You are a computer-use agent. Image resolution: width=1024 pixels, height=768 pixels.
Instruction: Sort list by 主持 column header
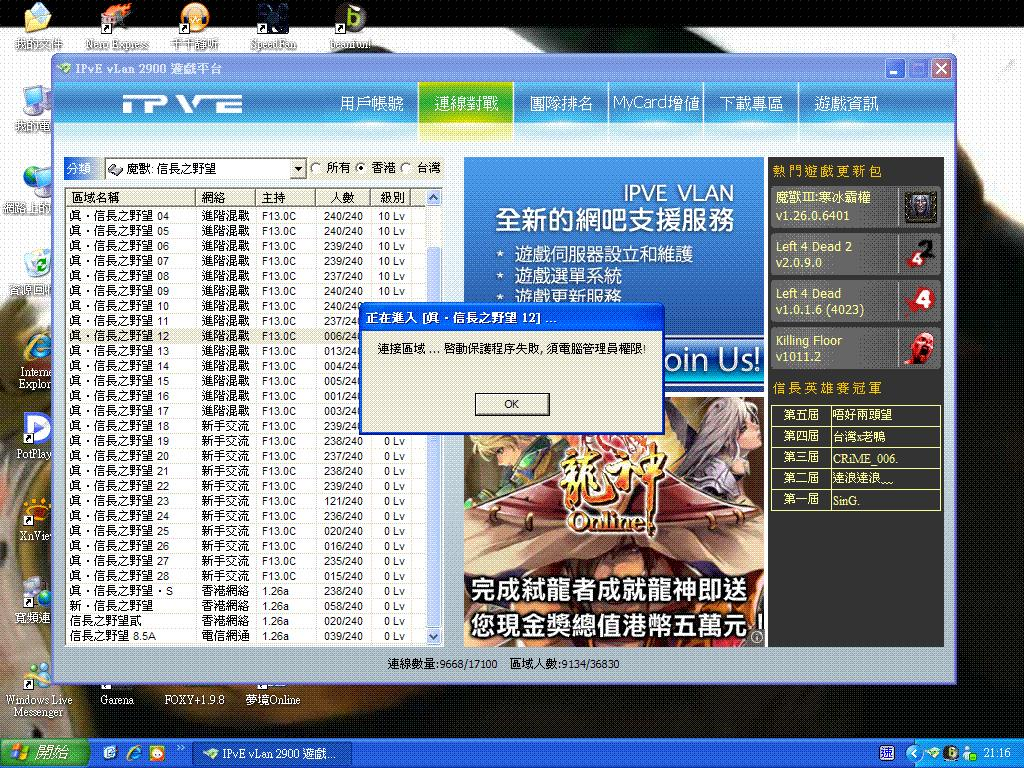coord(285,197)
